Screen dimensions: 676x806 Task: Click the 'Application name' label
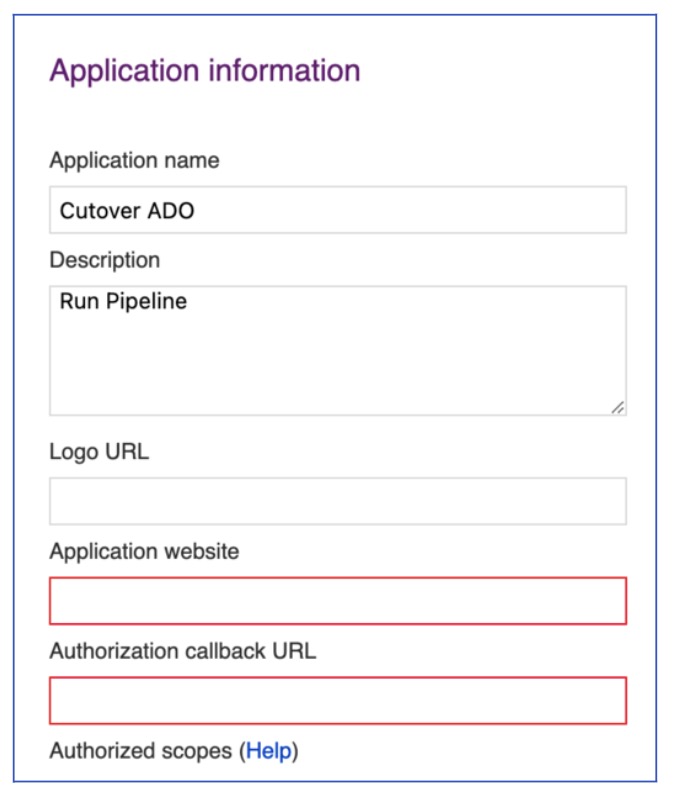click(134, 160)
